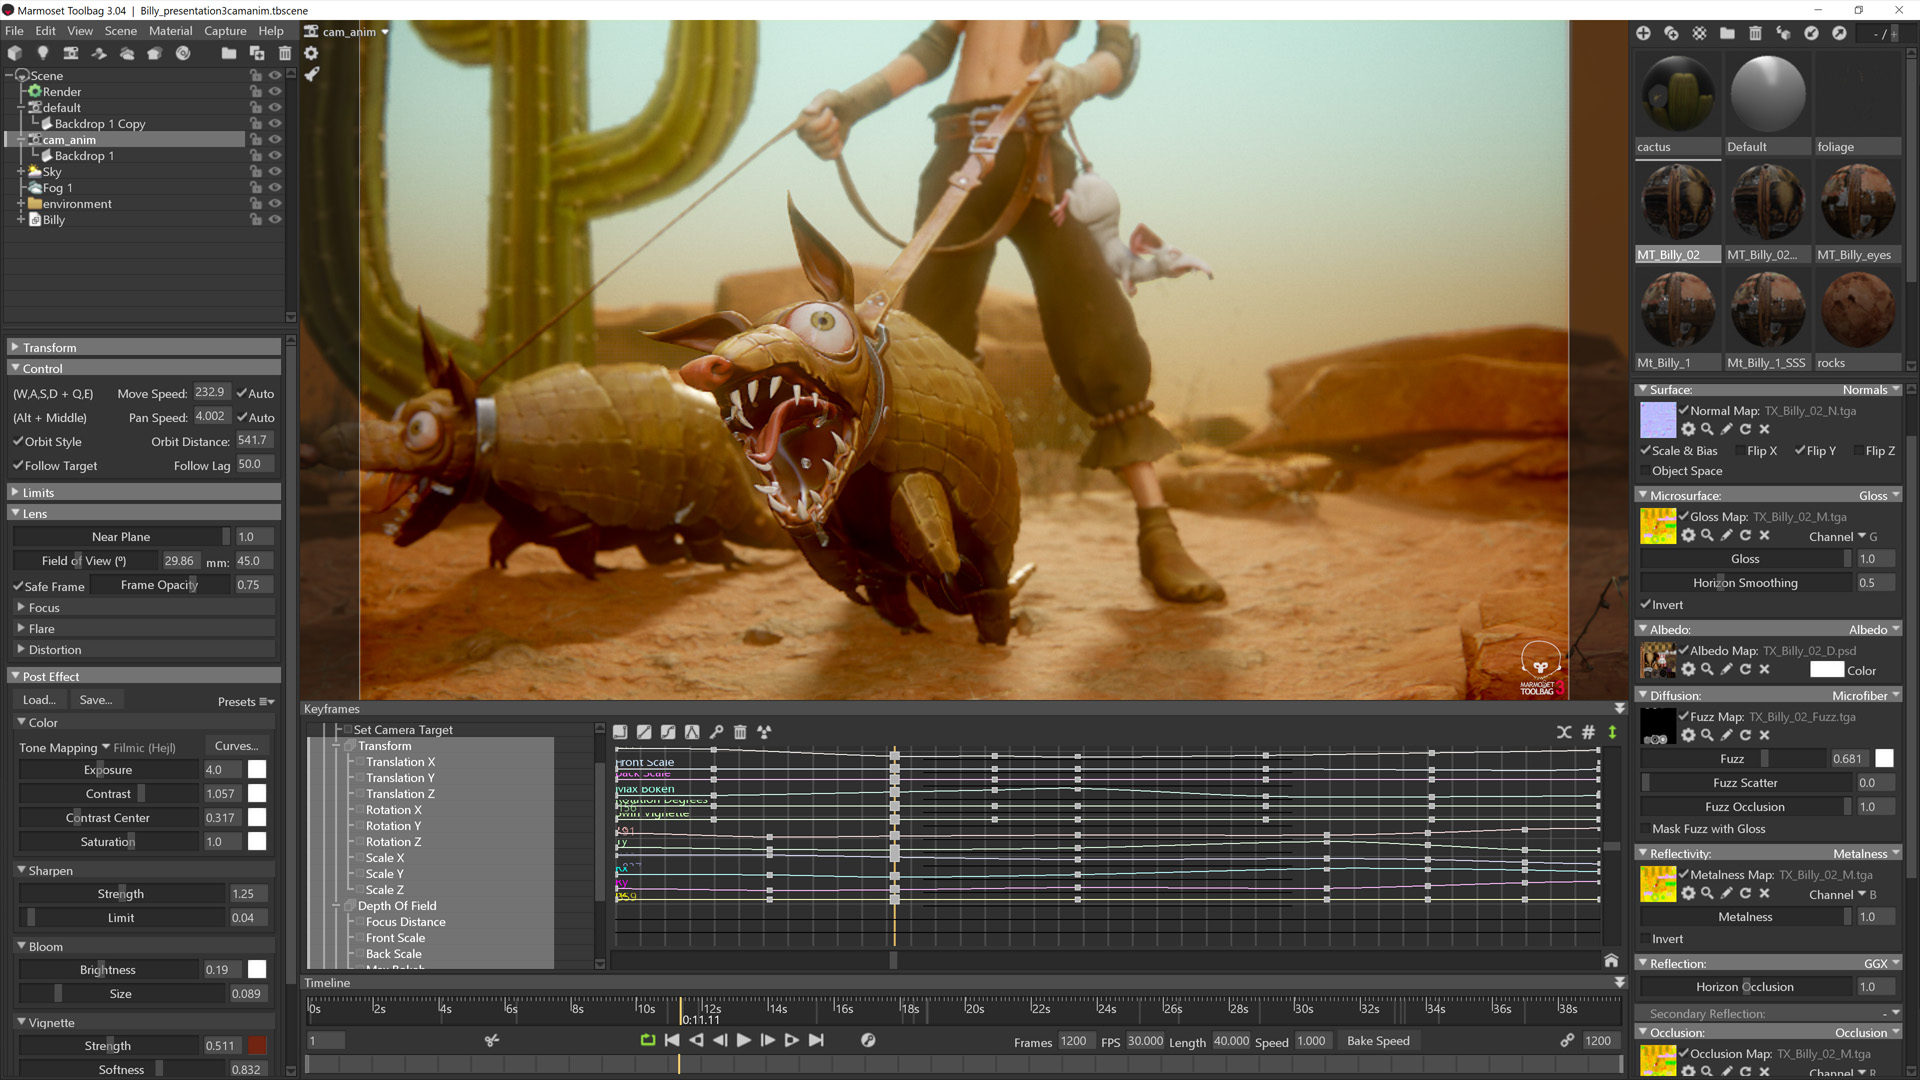Image resolution: width=1920 pixels, height=1080 pixels.
Task: Delete the selected scene object using trash icon
Action: 285,53
